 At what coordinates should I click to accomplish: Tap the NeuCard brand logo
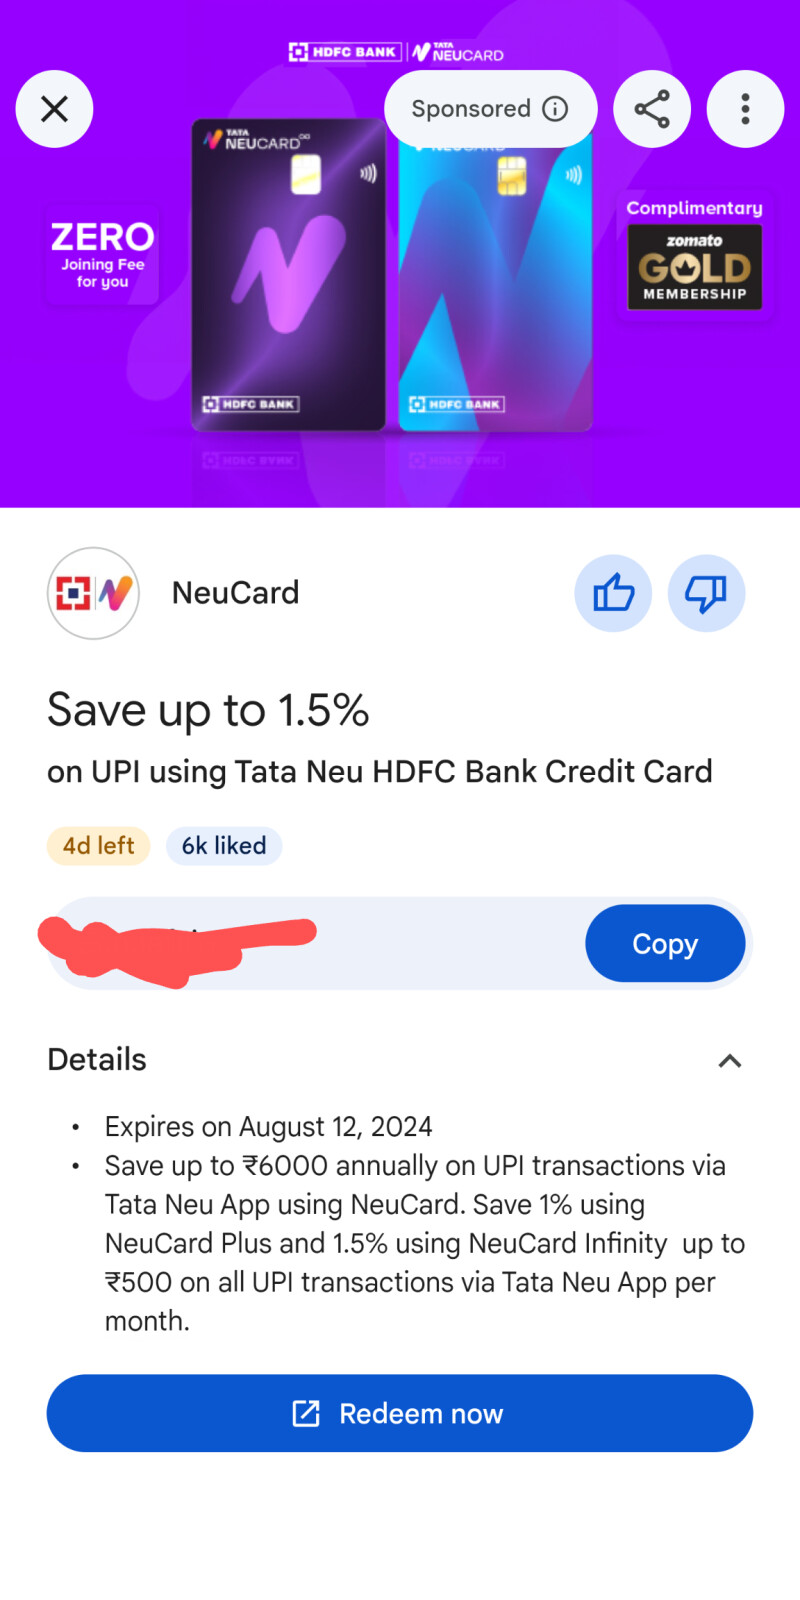coord(93,593)
